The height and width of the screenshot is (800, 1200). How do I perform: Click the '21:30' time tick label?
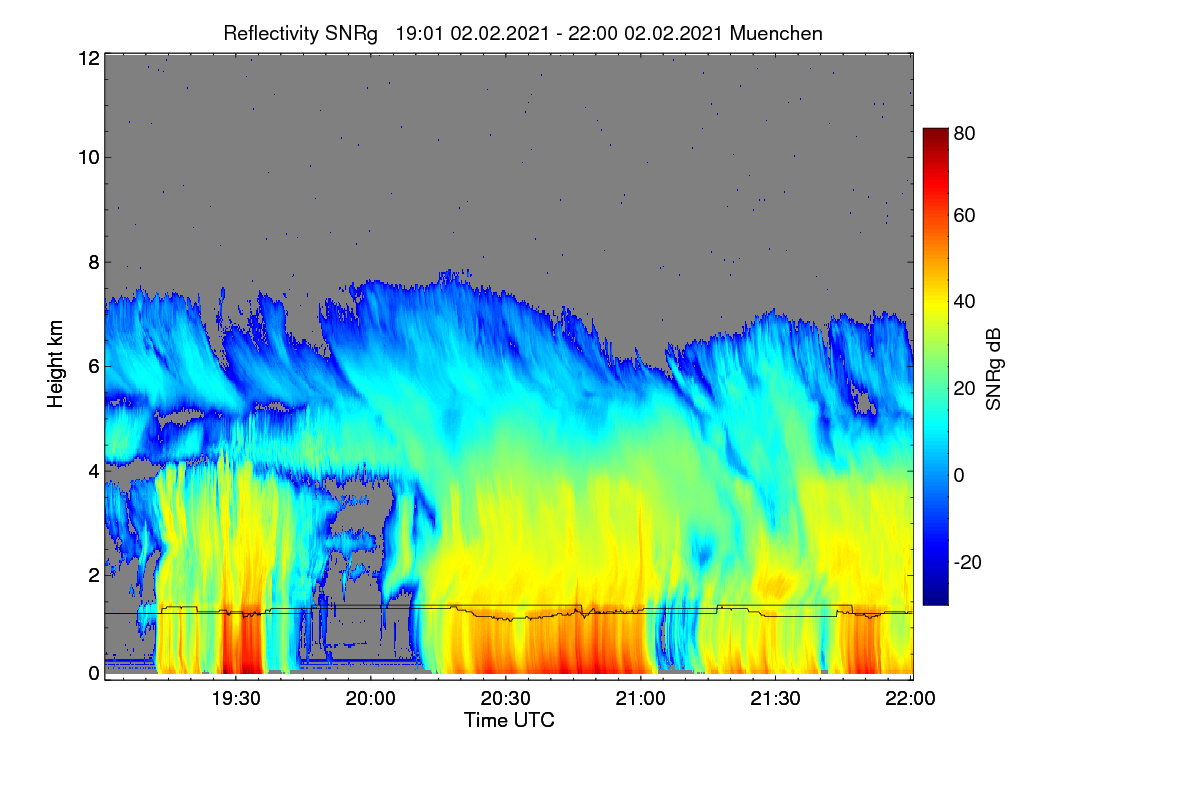[776, 699]
